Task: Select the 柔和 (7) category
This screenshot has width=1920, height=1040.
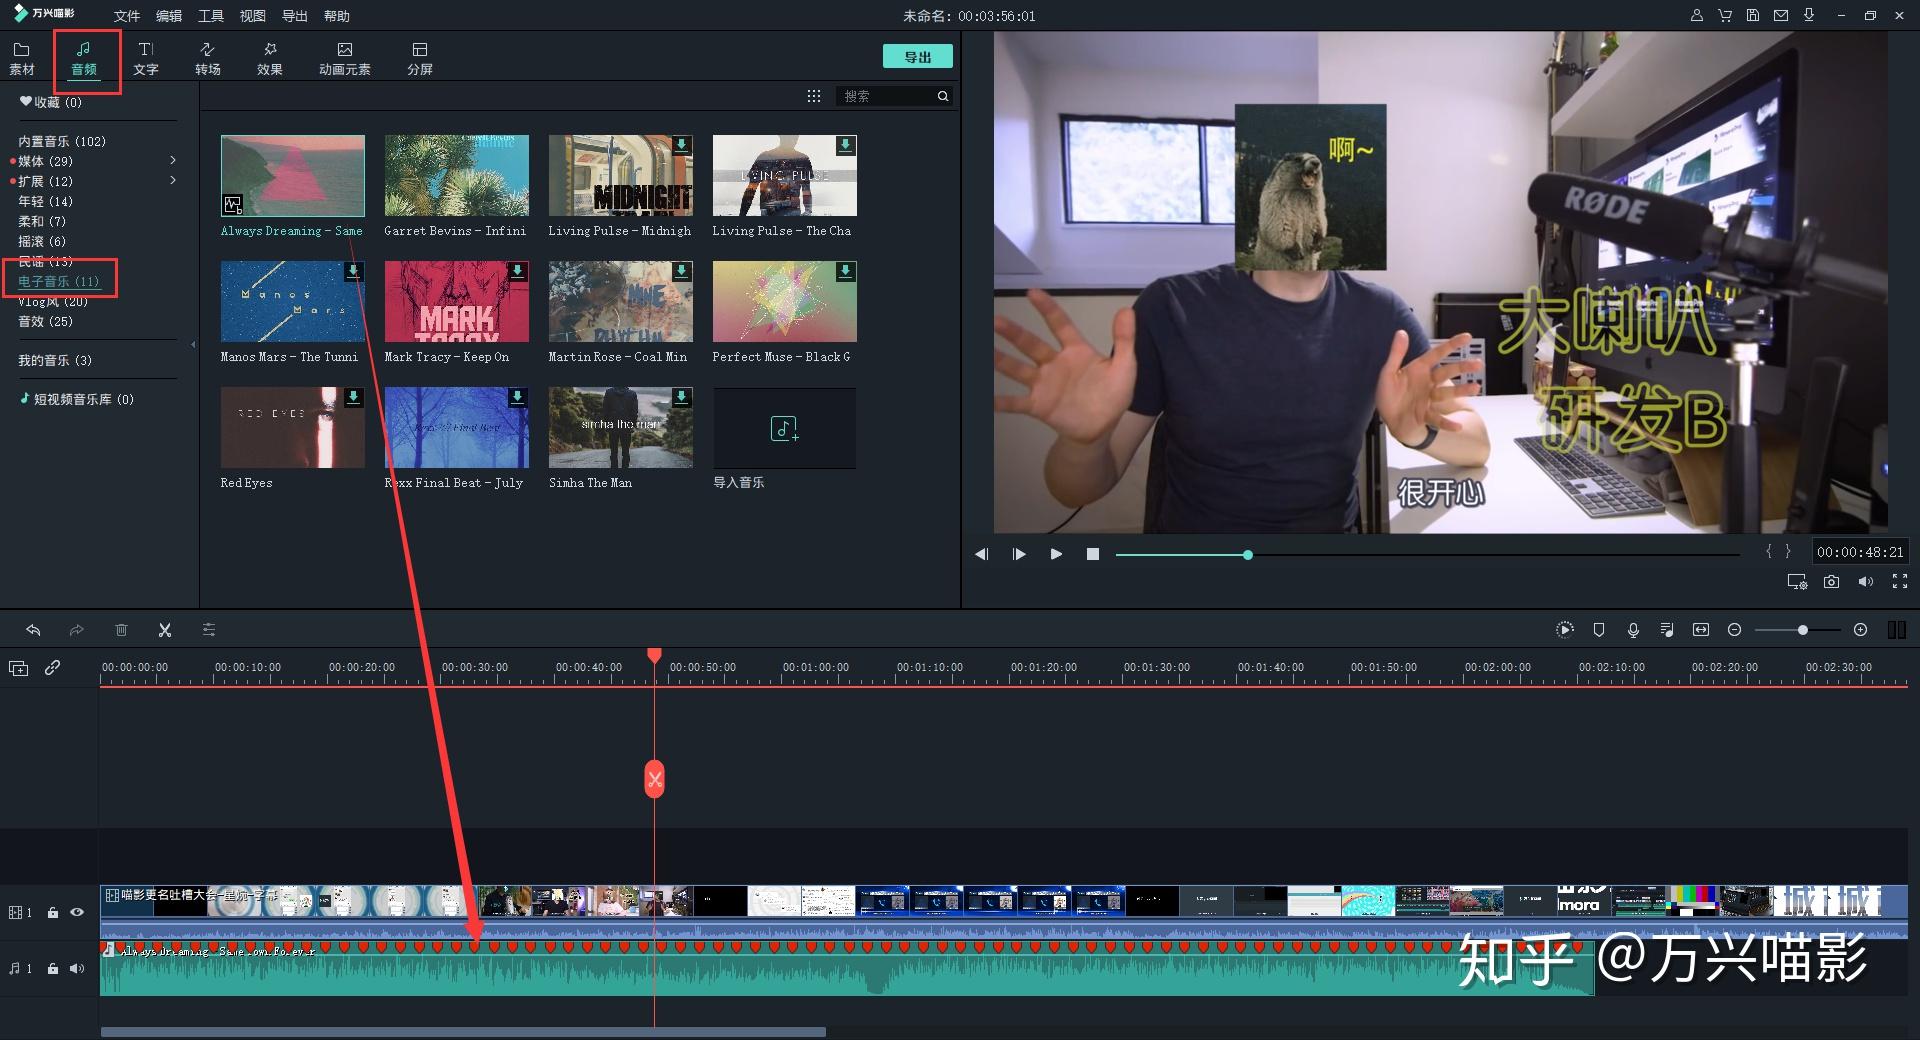Action: coord(42,221)
